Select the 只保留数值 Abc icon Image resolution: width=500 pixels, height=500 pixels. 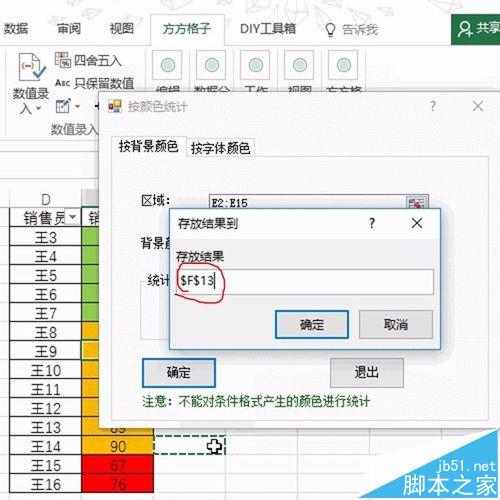pyautogui.click(x=62, y=83)
